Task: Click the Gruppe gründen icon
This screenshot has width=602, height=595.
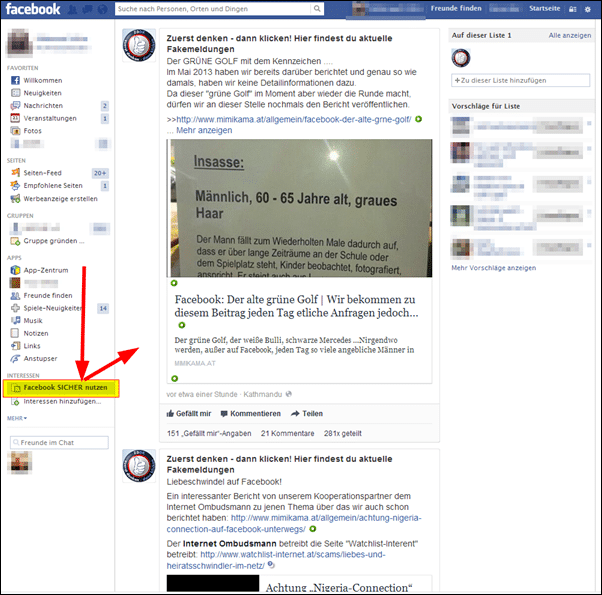Action: tap(15, 241)
